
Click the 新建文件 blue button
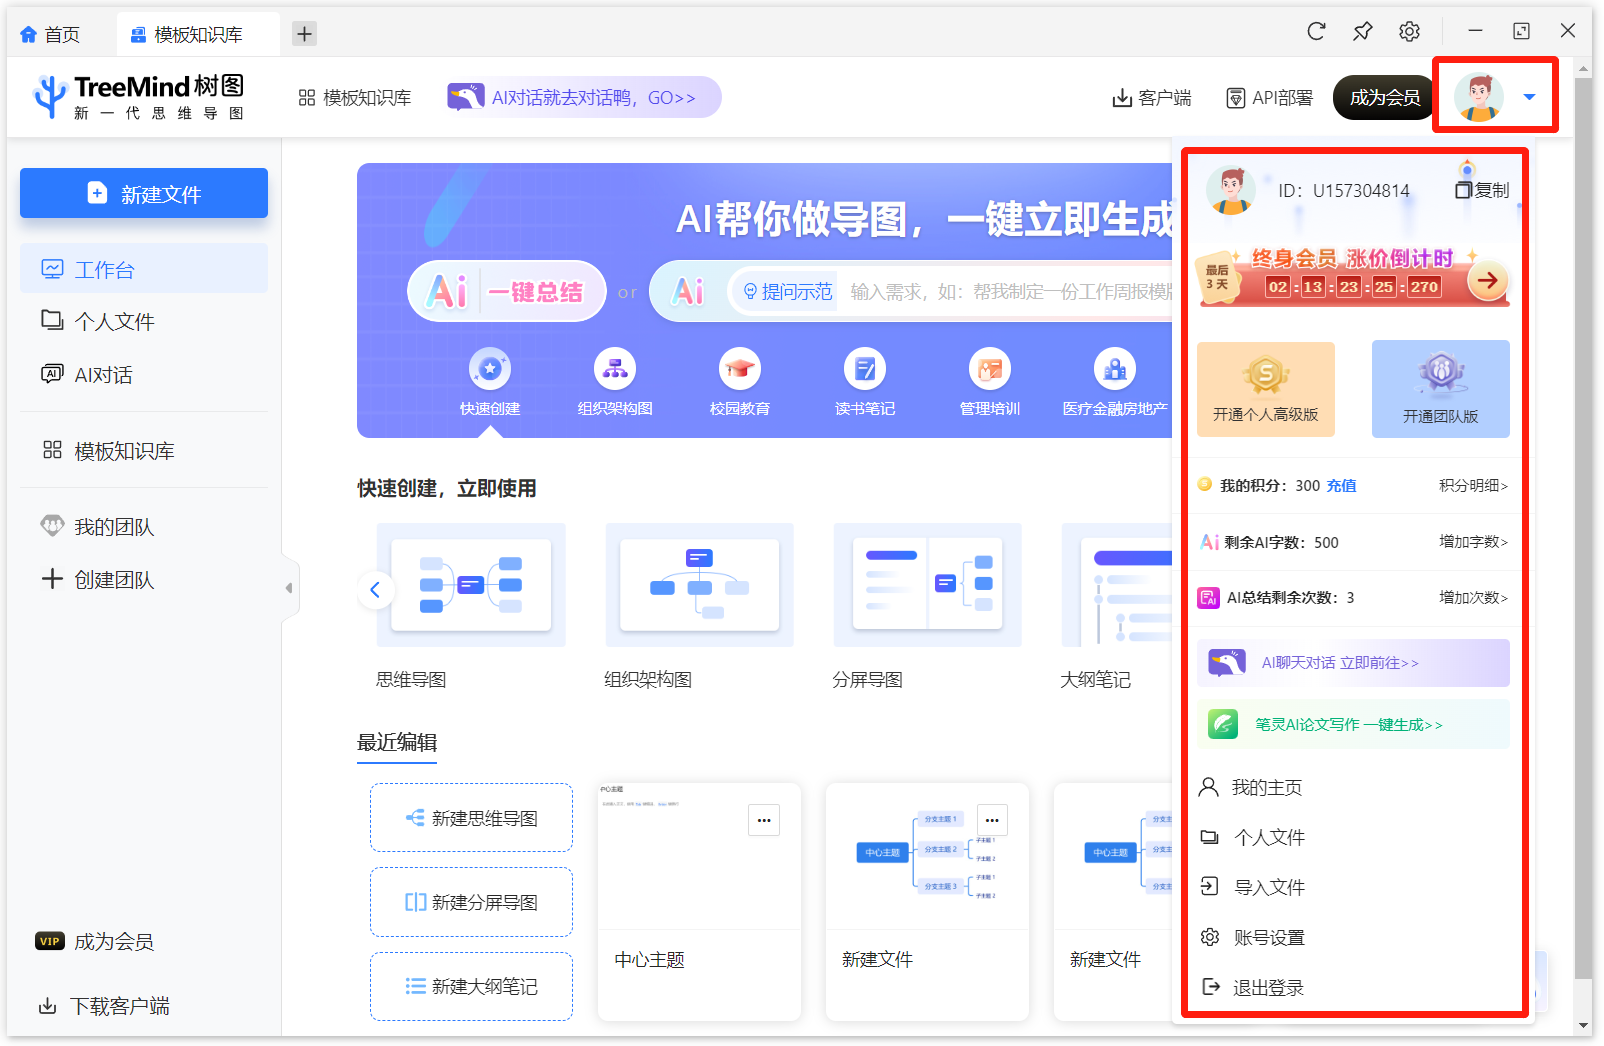point(144,193)
